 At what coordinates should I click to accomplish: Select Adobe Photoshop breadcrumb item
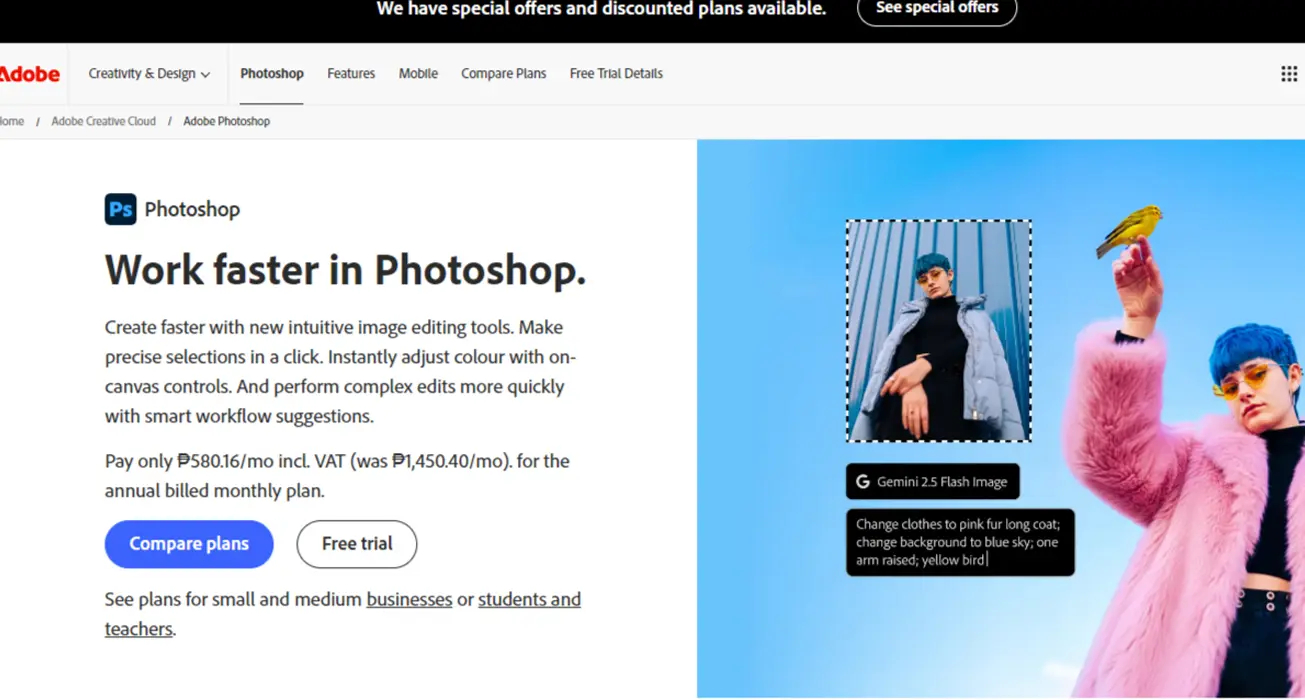226,120
